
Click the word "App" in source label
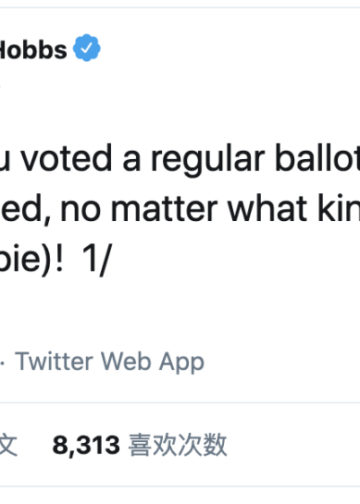coord(182,363)
